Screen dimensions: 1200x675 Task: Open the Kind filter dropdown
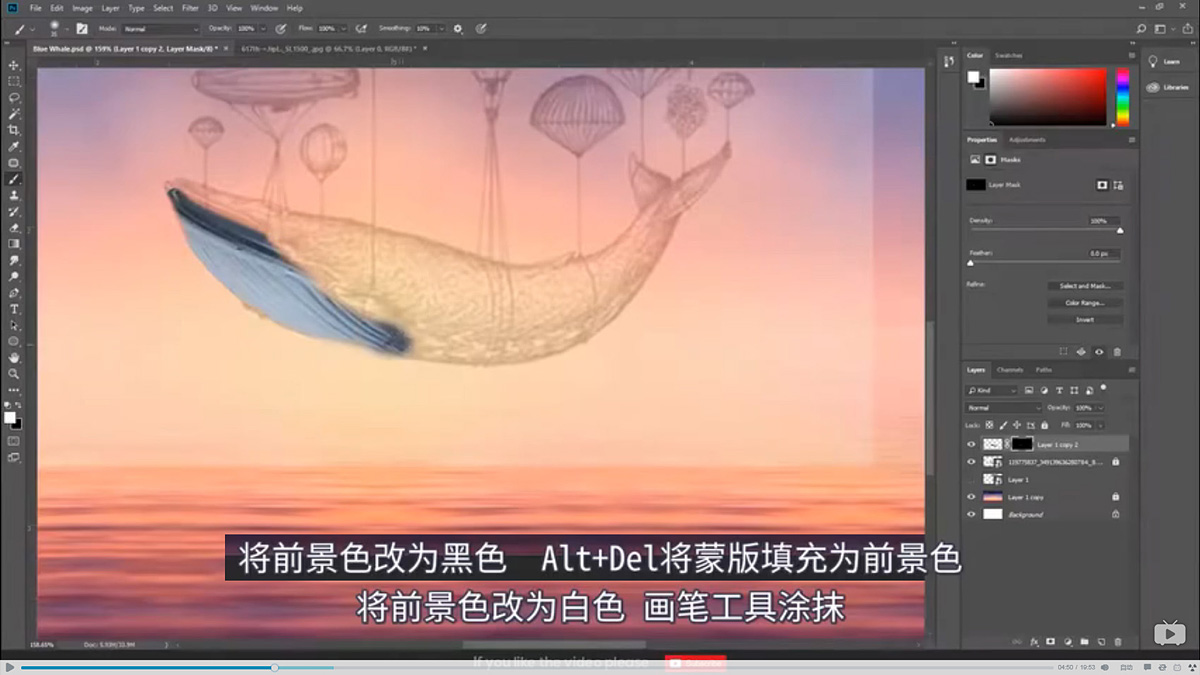(993, 391)
